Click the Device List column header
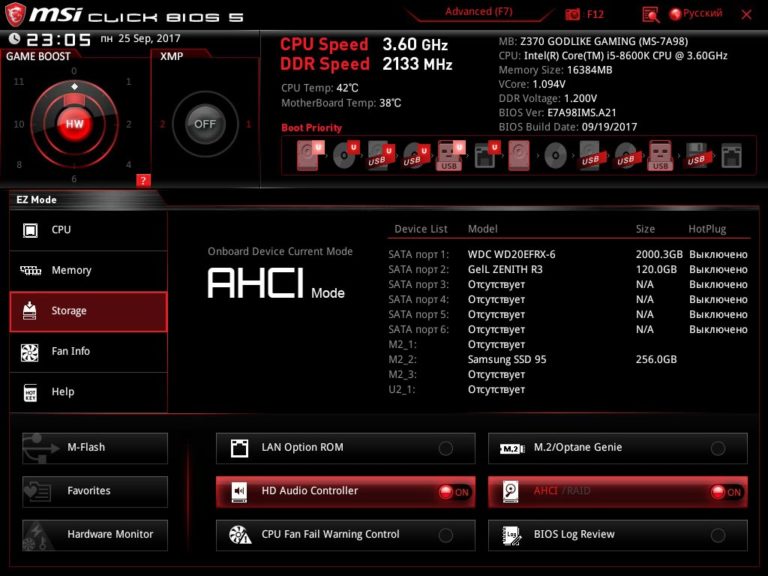Screen dimensions: 768x576 421,229
